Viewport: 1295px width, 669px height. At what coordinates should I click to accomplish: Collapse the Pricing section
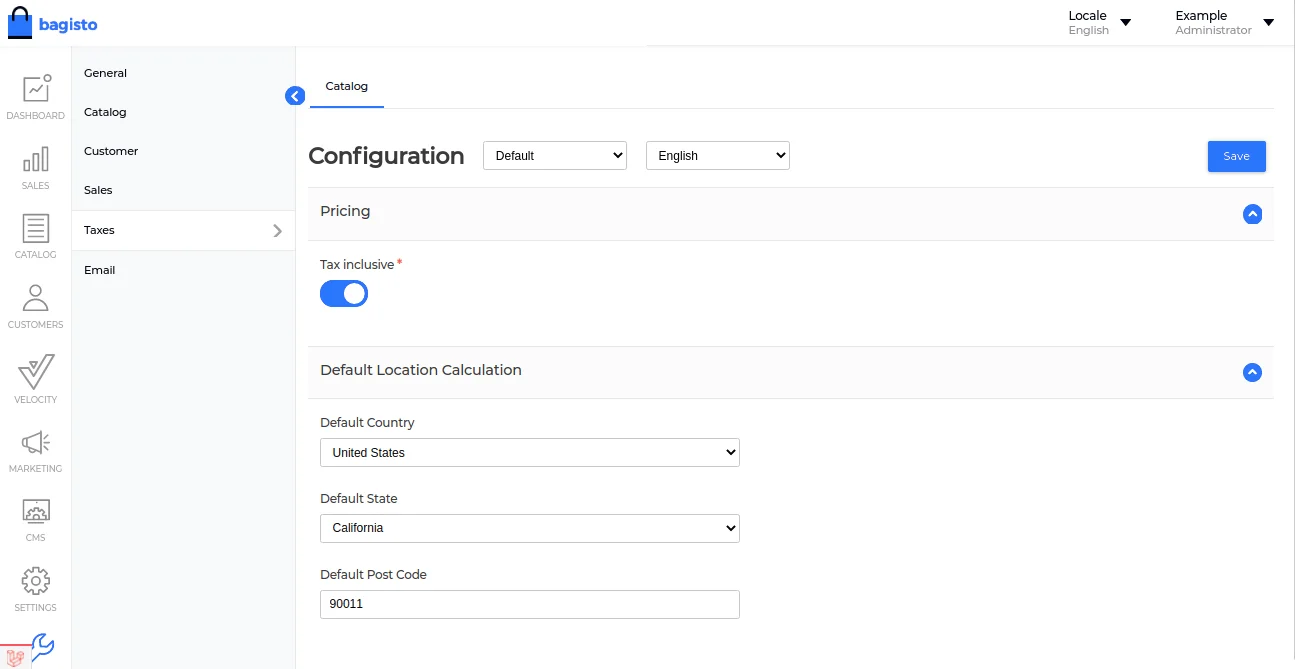(1252, 214)
